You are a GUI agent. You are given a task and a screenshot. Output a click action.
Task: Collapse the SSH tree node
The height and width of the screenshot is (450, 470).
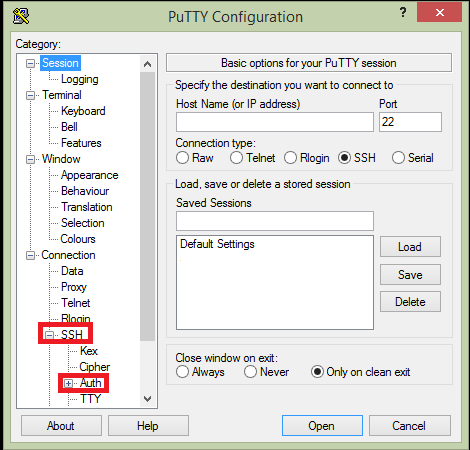[x=49, y=335]
